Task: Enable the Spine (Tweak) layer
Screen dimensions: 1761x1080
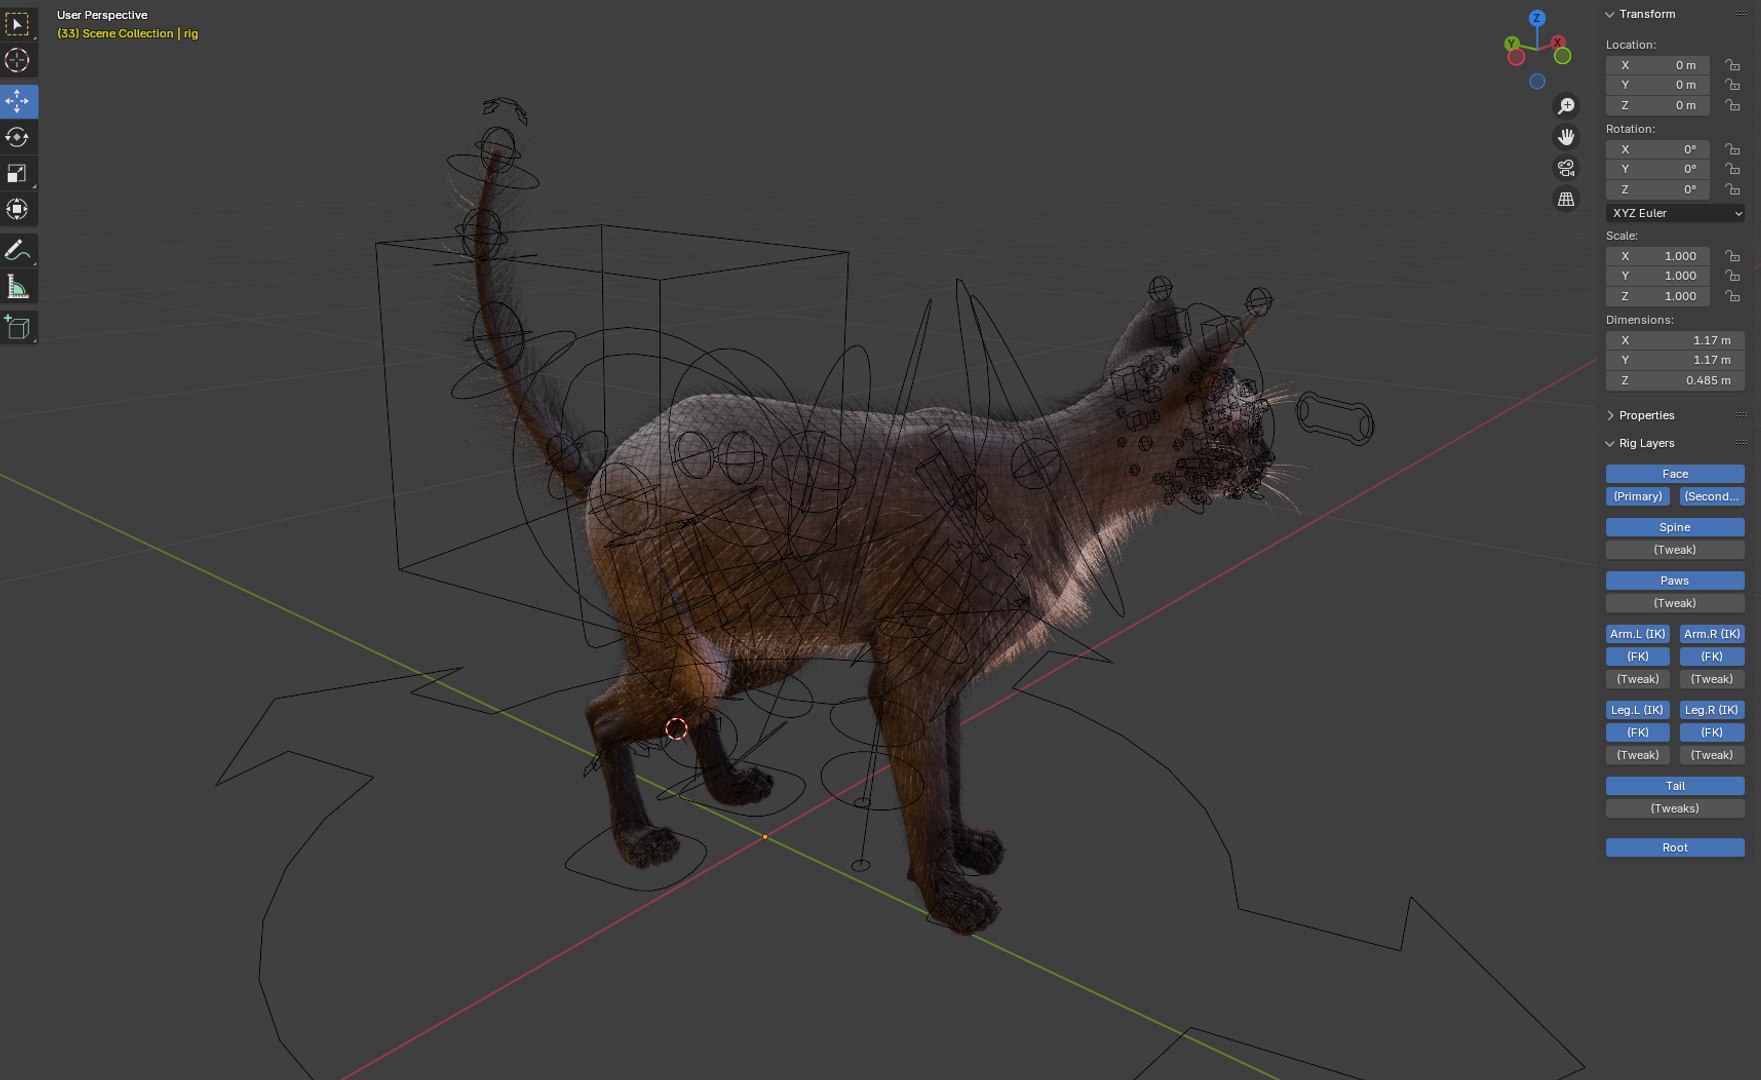Action: [x=1675, y=550]
